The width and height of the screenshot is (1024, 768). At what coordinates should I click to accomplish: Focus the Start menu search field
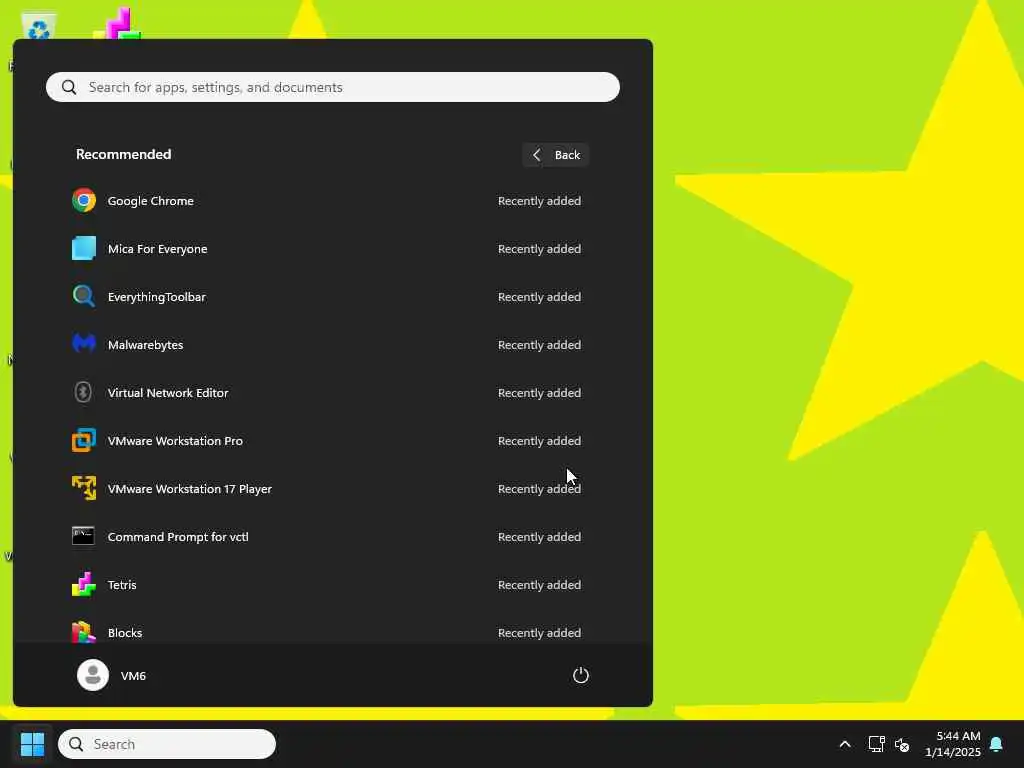coord(332,87)
